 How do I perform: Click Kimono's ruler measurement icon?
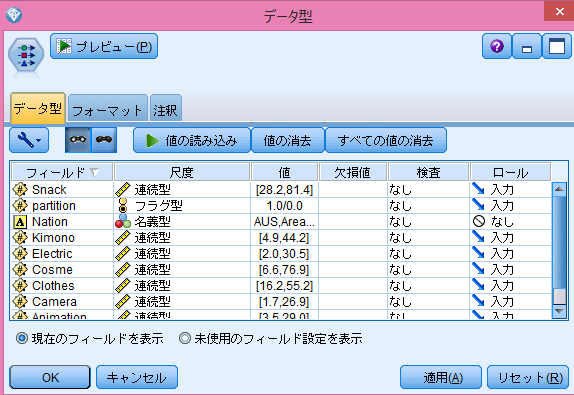point(123,238)
